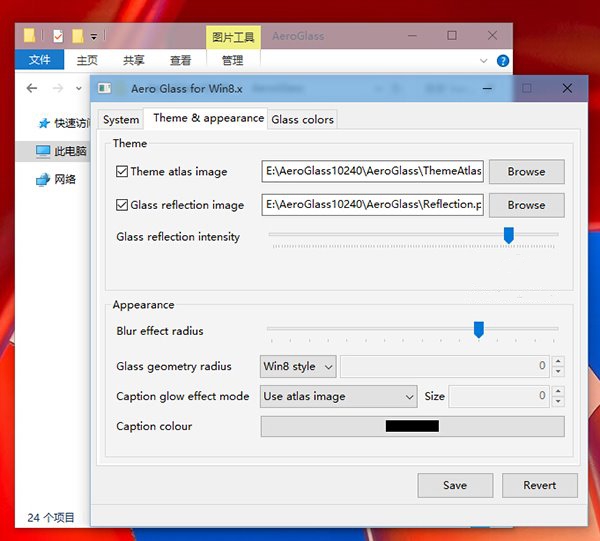Click the forward arrow in File Explorer
Viewport: 600px width, 541px height.
pyautogui.click(x=58, y=89)
